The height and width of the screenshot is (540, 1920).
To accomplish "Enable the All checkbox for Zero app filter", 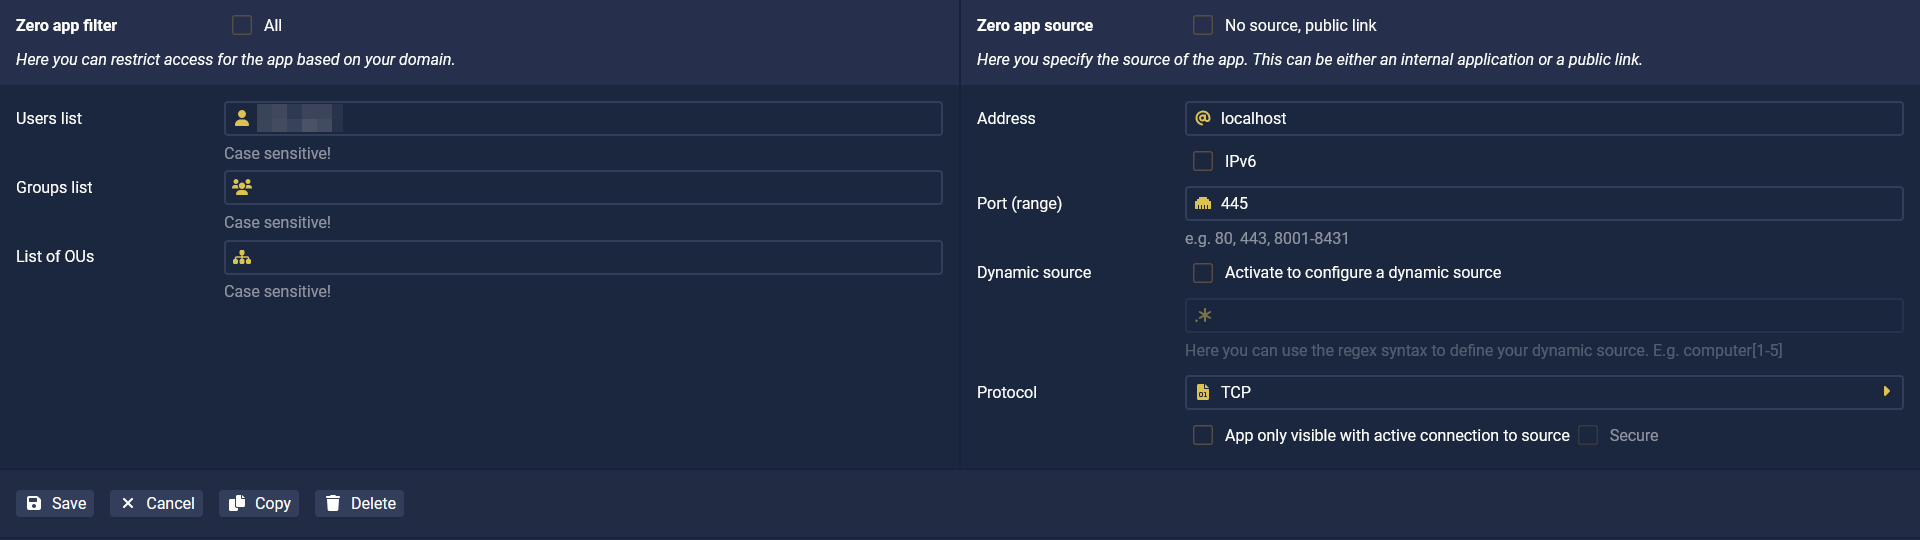I will coord(242,25).
